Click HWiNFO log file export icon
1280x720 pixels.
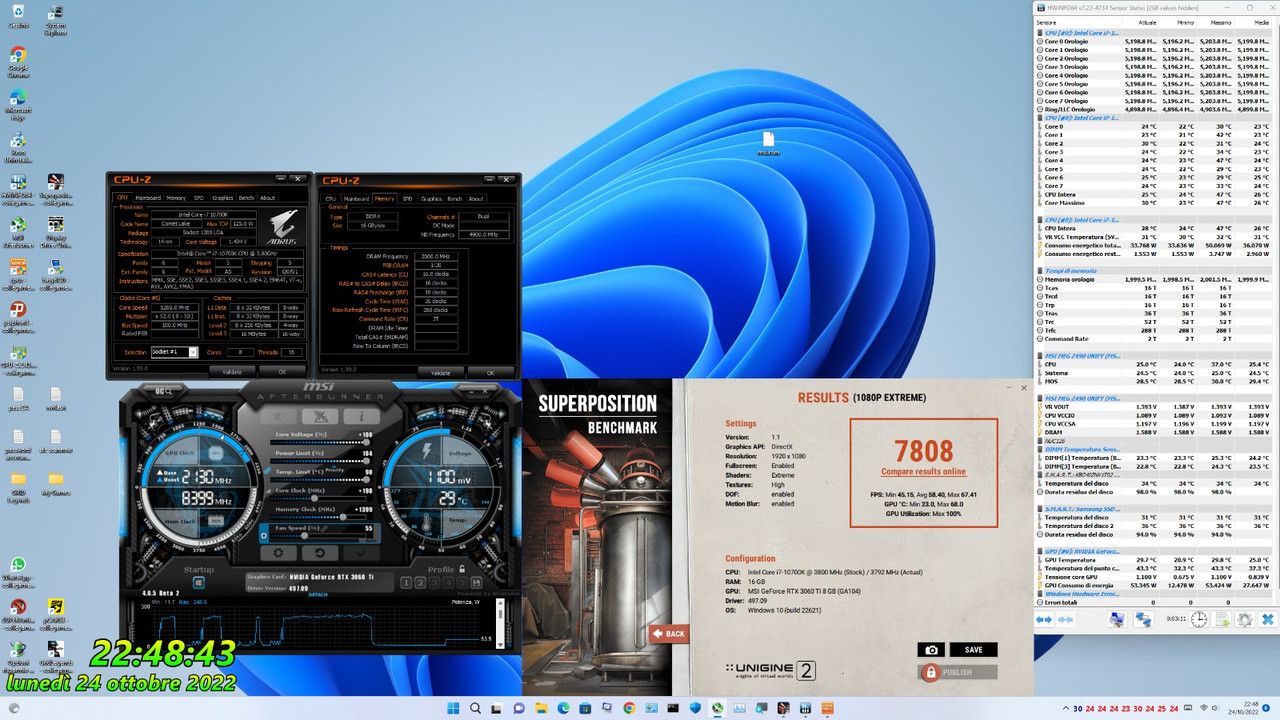[1221, 620]
